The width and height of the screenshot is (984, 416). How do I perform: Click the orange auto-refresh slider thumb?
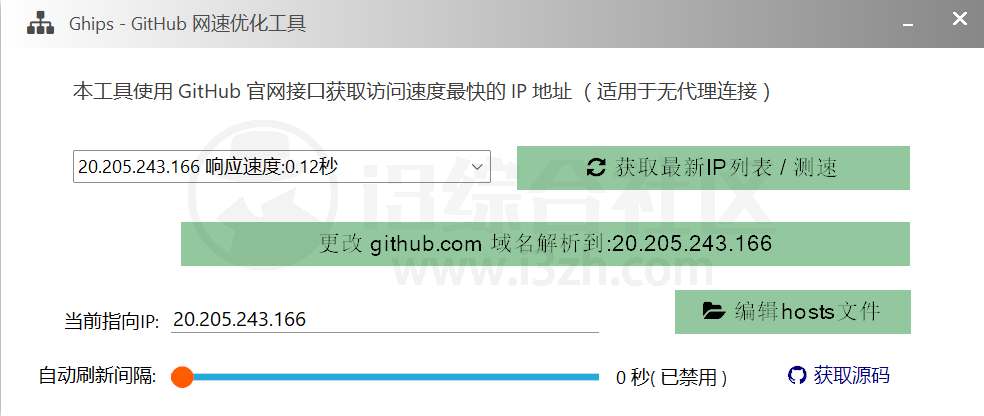pos(182,377)
